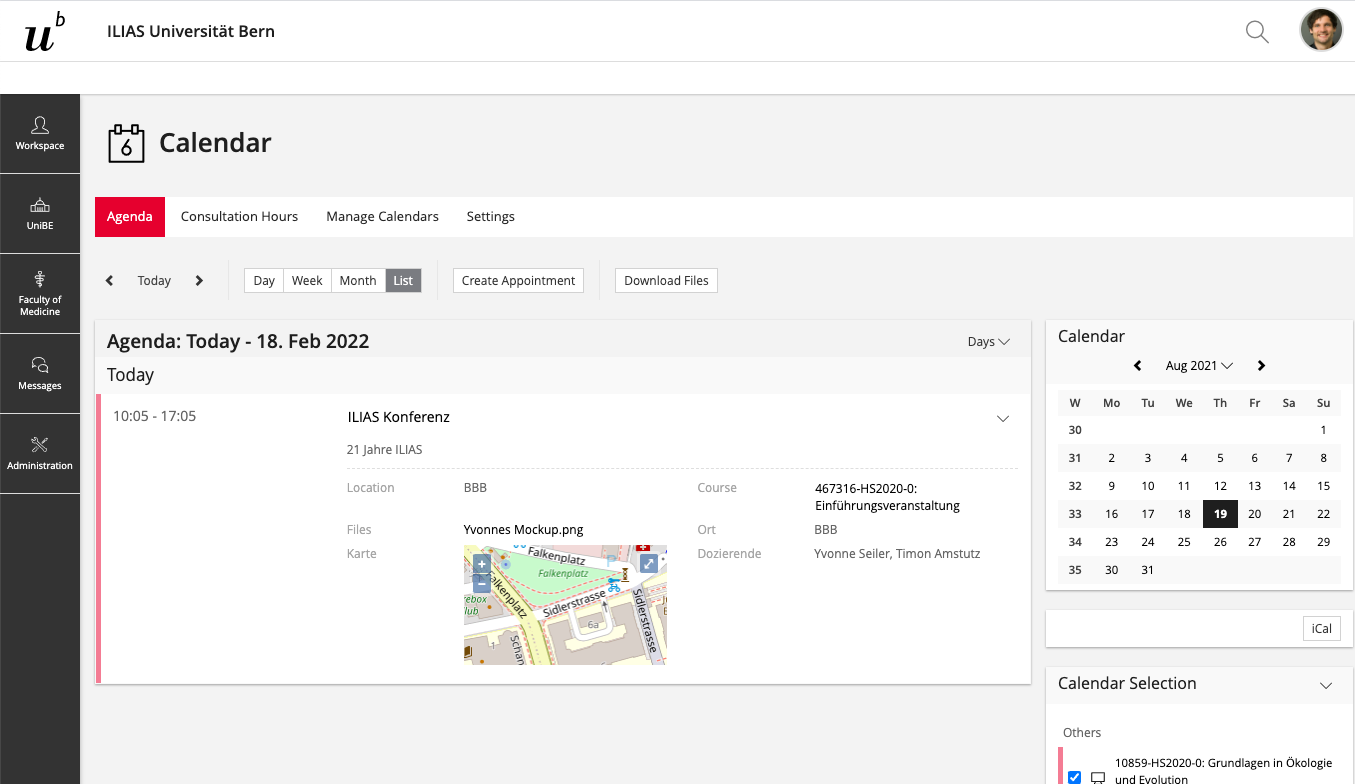1355x784 pixels.
Task: Switch to the Consultation Hours tab
Action: pos(239,217)
